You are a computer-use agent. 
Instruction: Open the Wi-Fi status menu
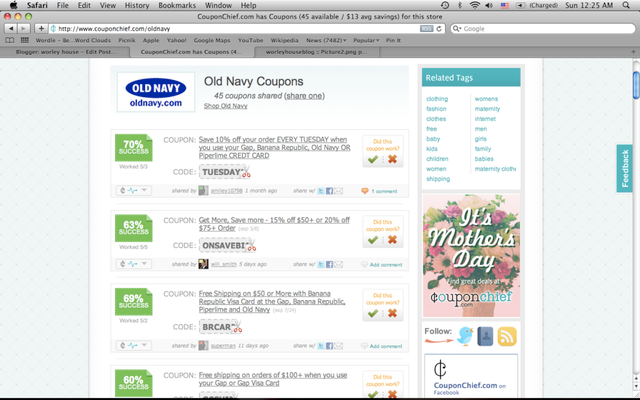474,5
